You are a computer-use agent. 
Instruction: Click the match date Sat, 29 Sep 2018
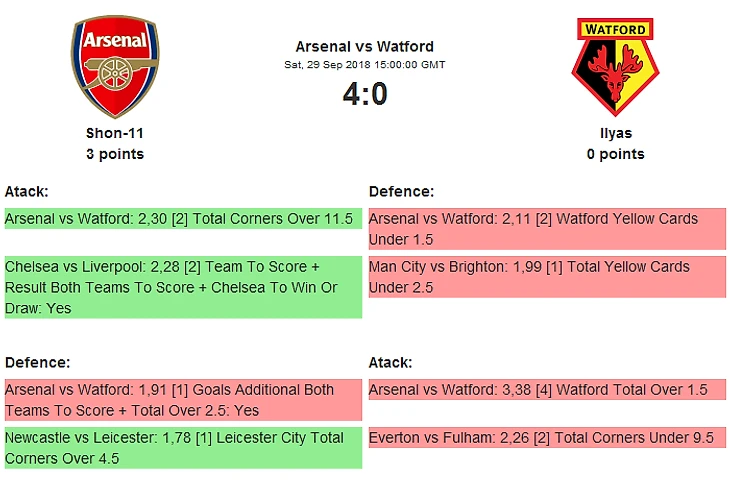(x=365, y=65)
